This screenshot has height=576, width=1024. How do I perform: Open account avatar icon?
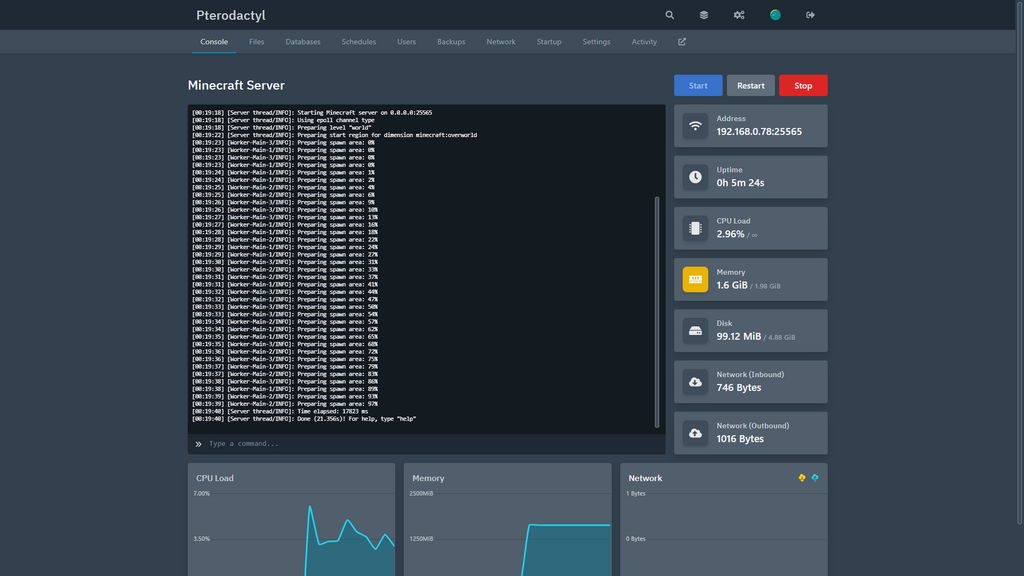click(775, 15)
